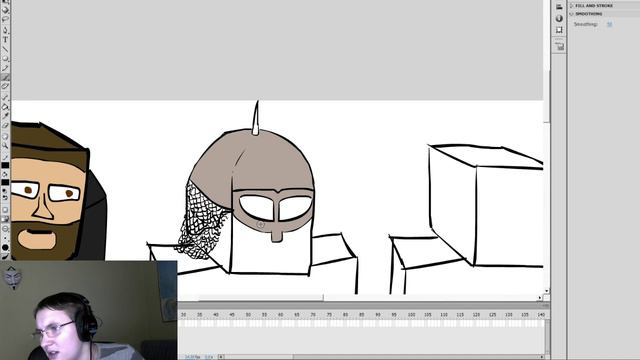Select the Pen tool
640x360 pixels.
[5, 30]
